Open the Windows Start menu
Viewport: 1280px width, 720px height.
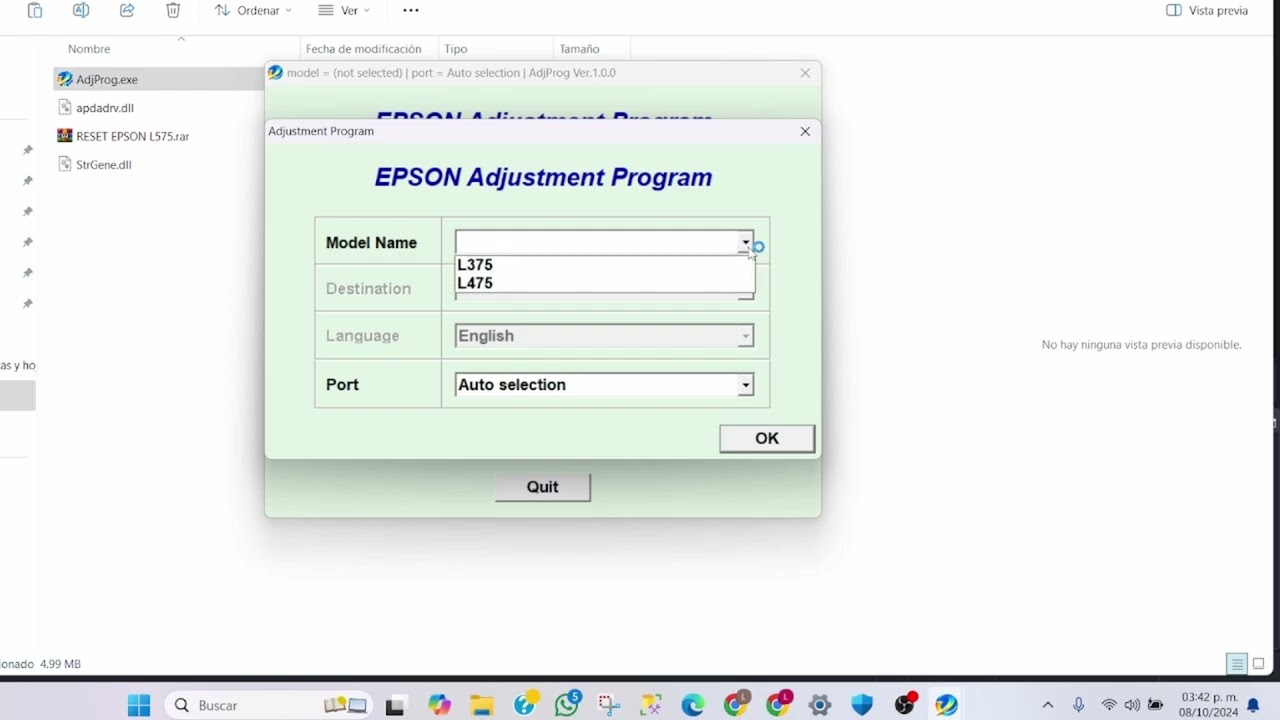click(139, 705)
